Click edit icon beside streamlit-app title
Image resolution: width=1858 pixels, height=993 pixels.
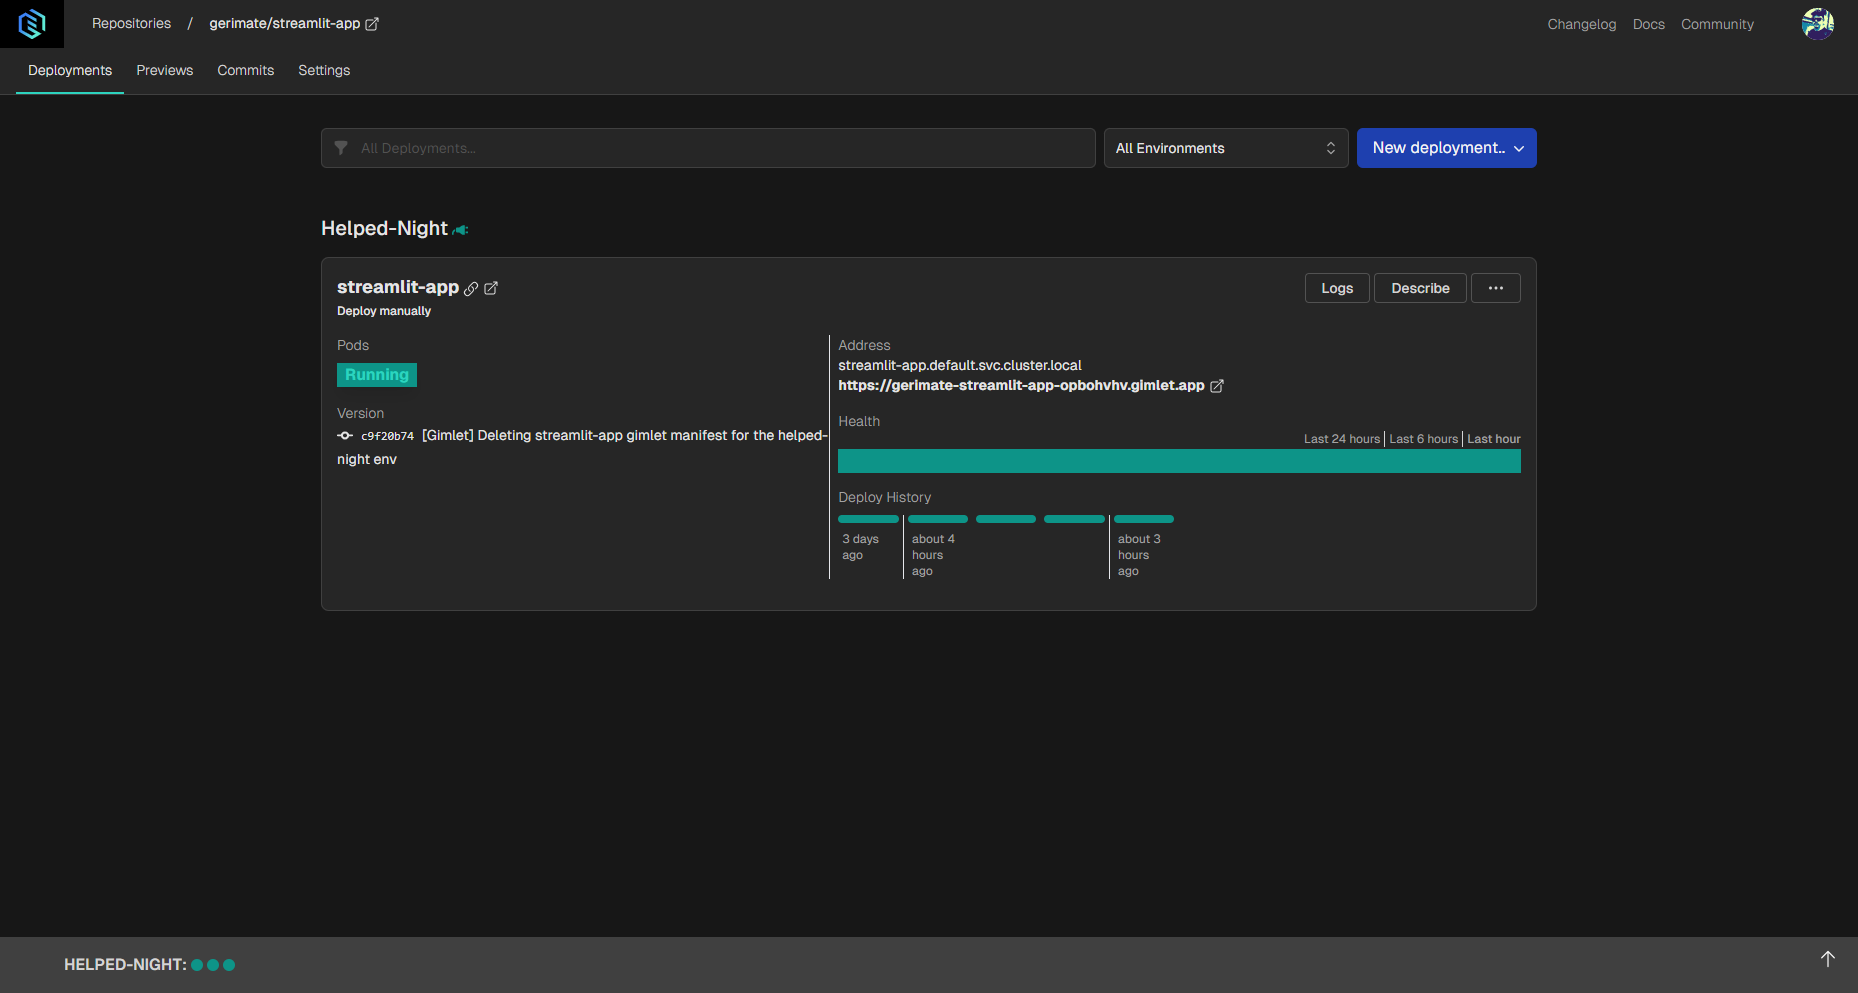(x=491, y=288)
